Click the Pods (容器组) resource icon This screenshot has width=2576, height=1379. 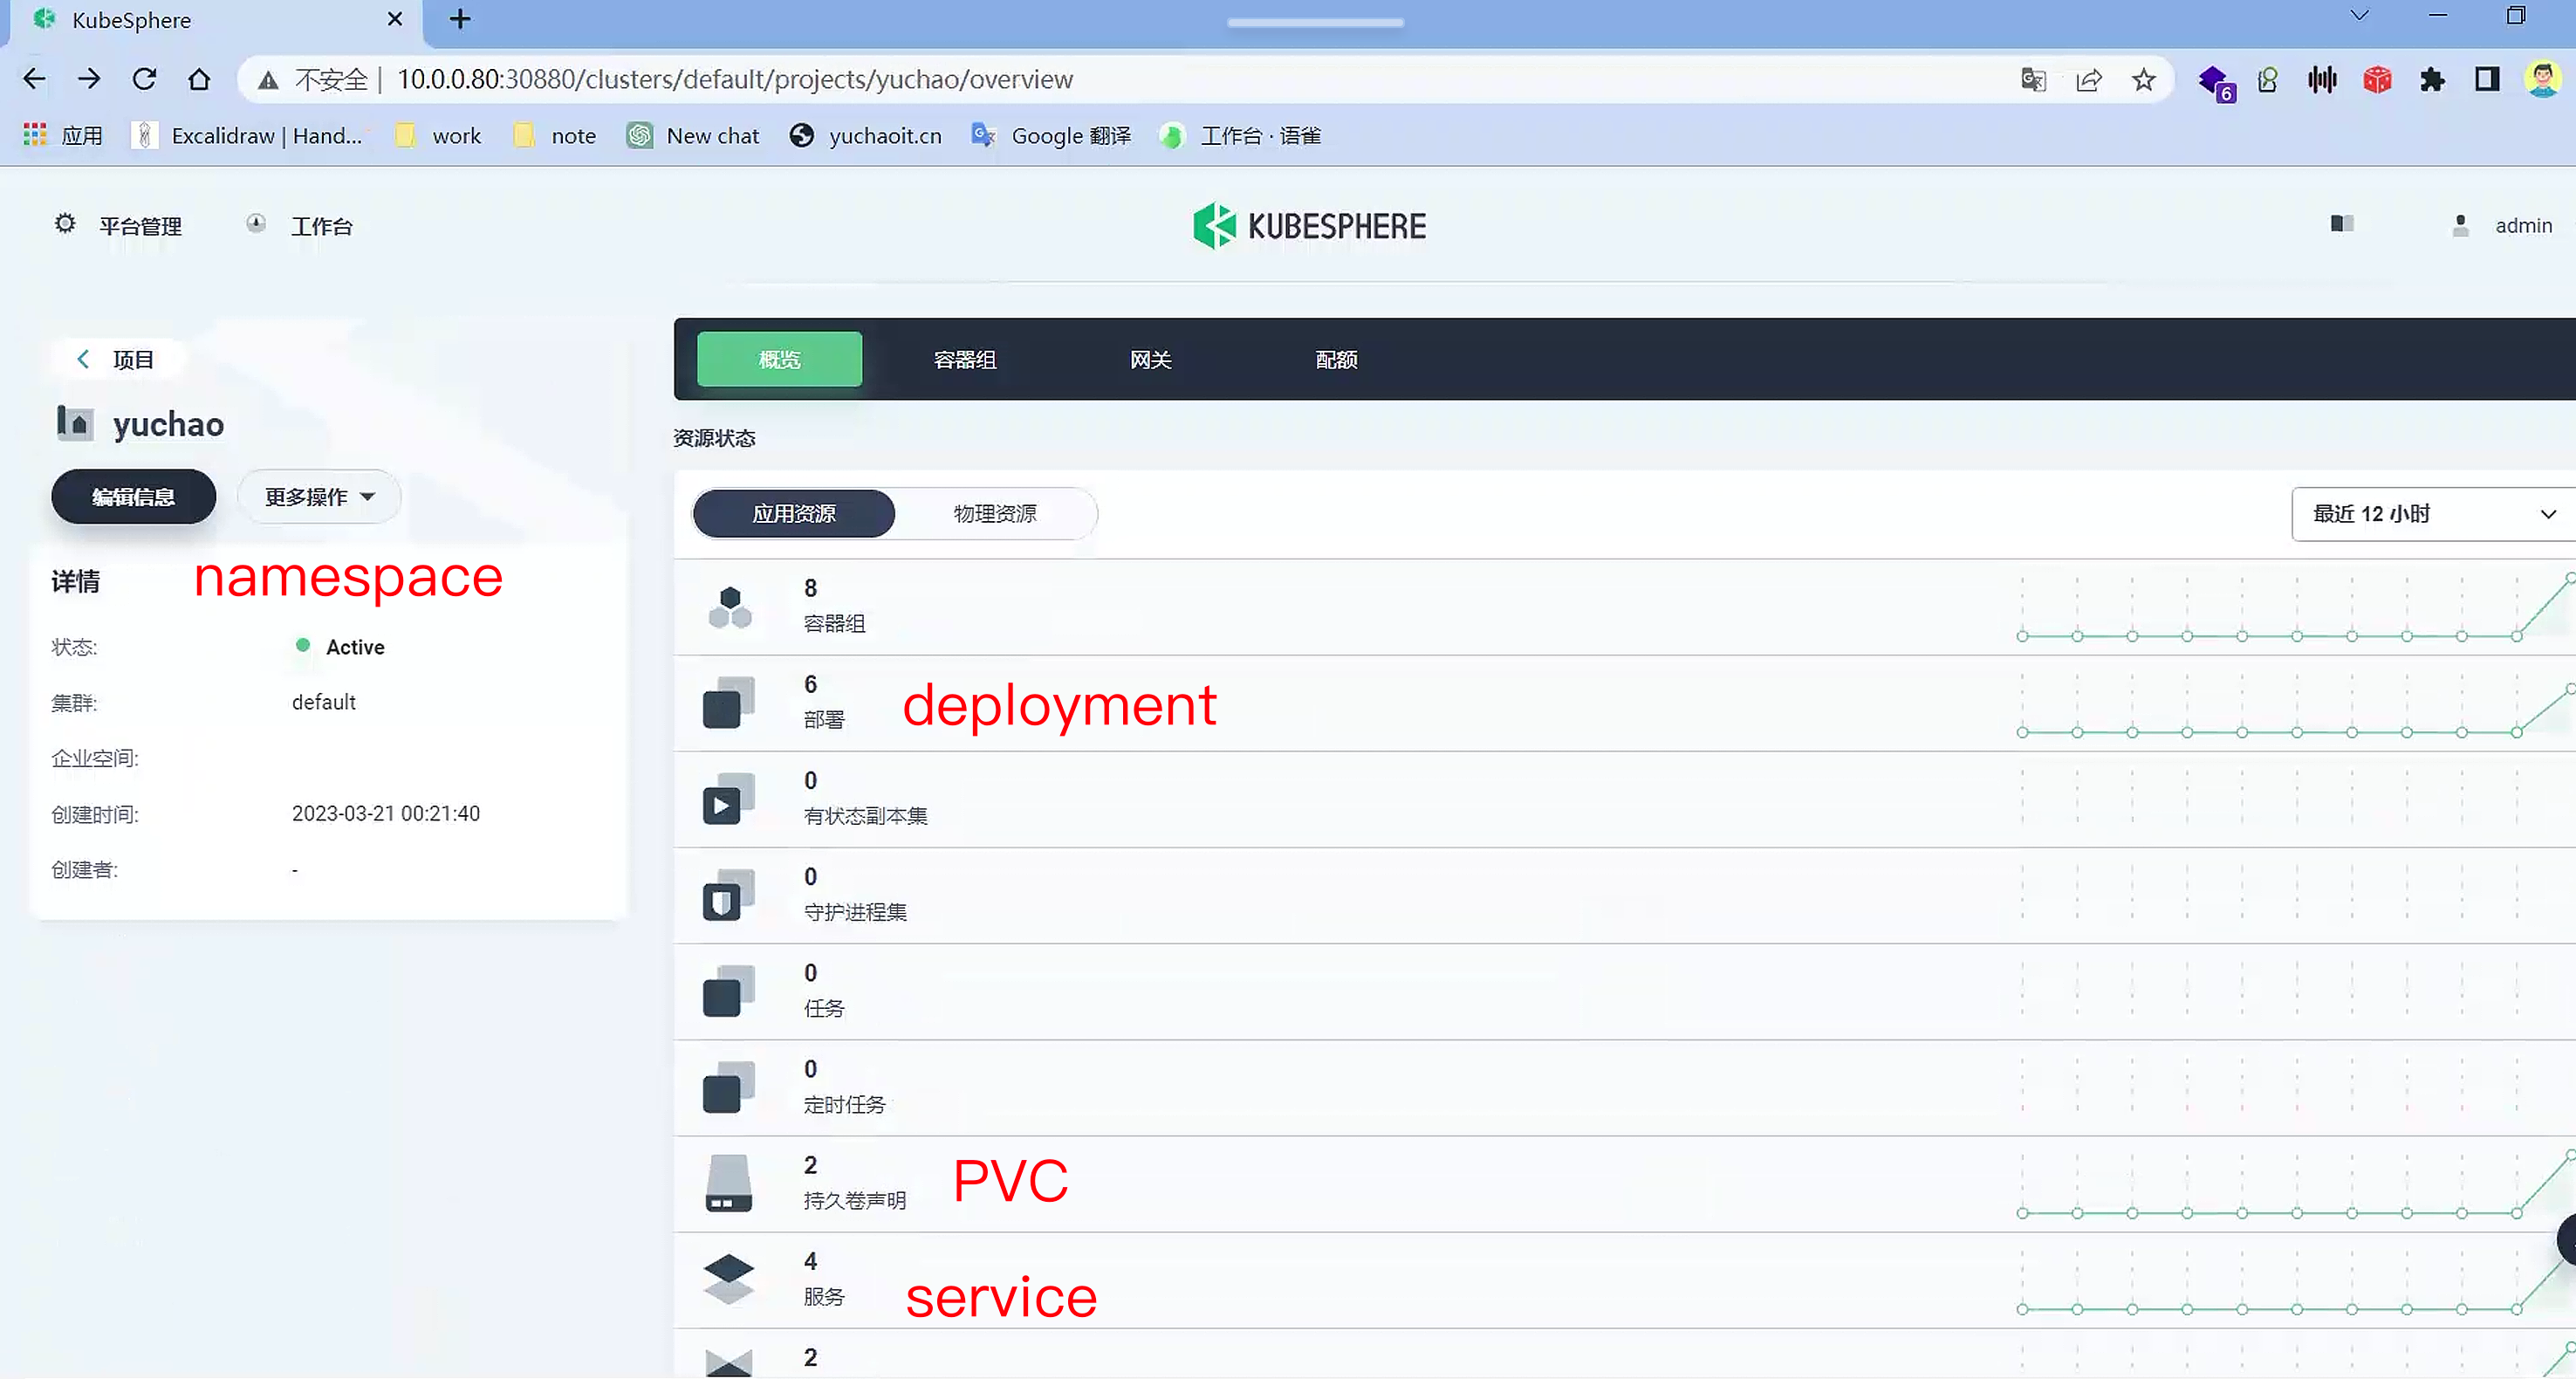click(x=729, y=607)
